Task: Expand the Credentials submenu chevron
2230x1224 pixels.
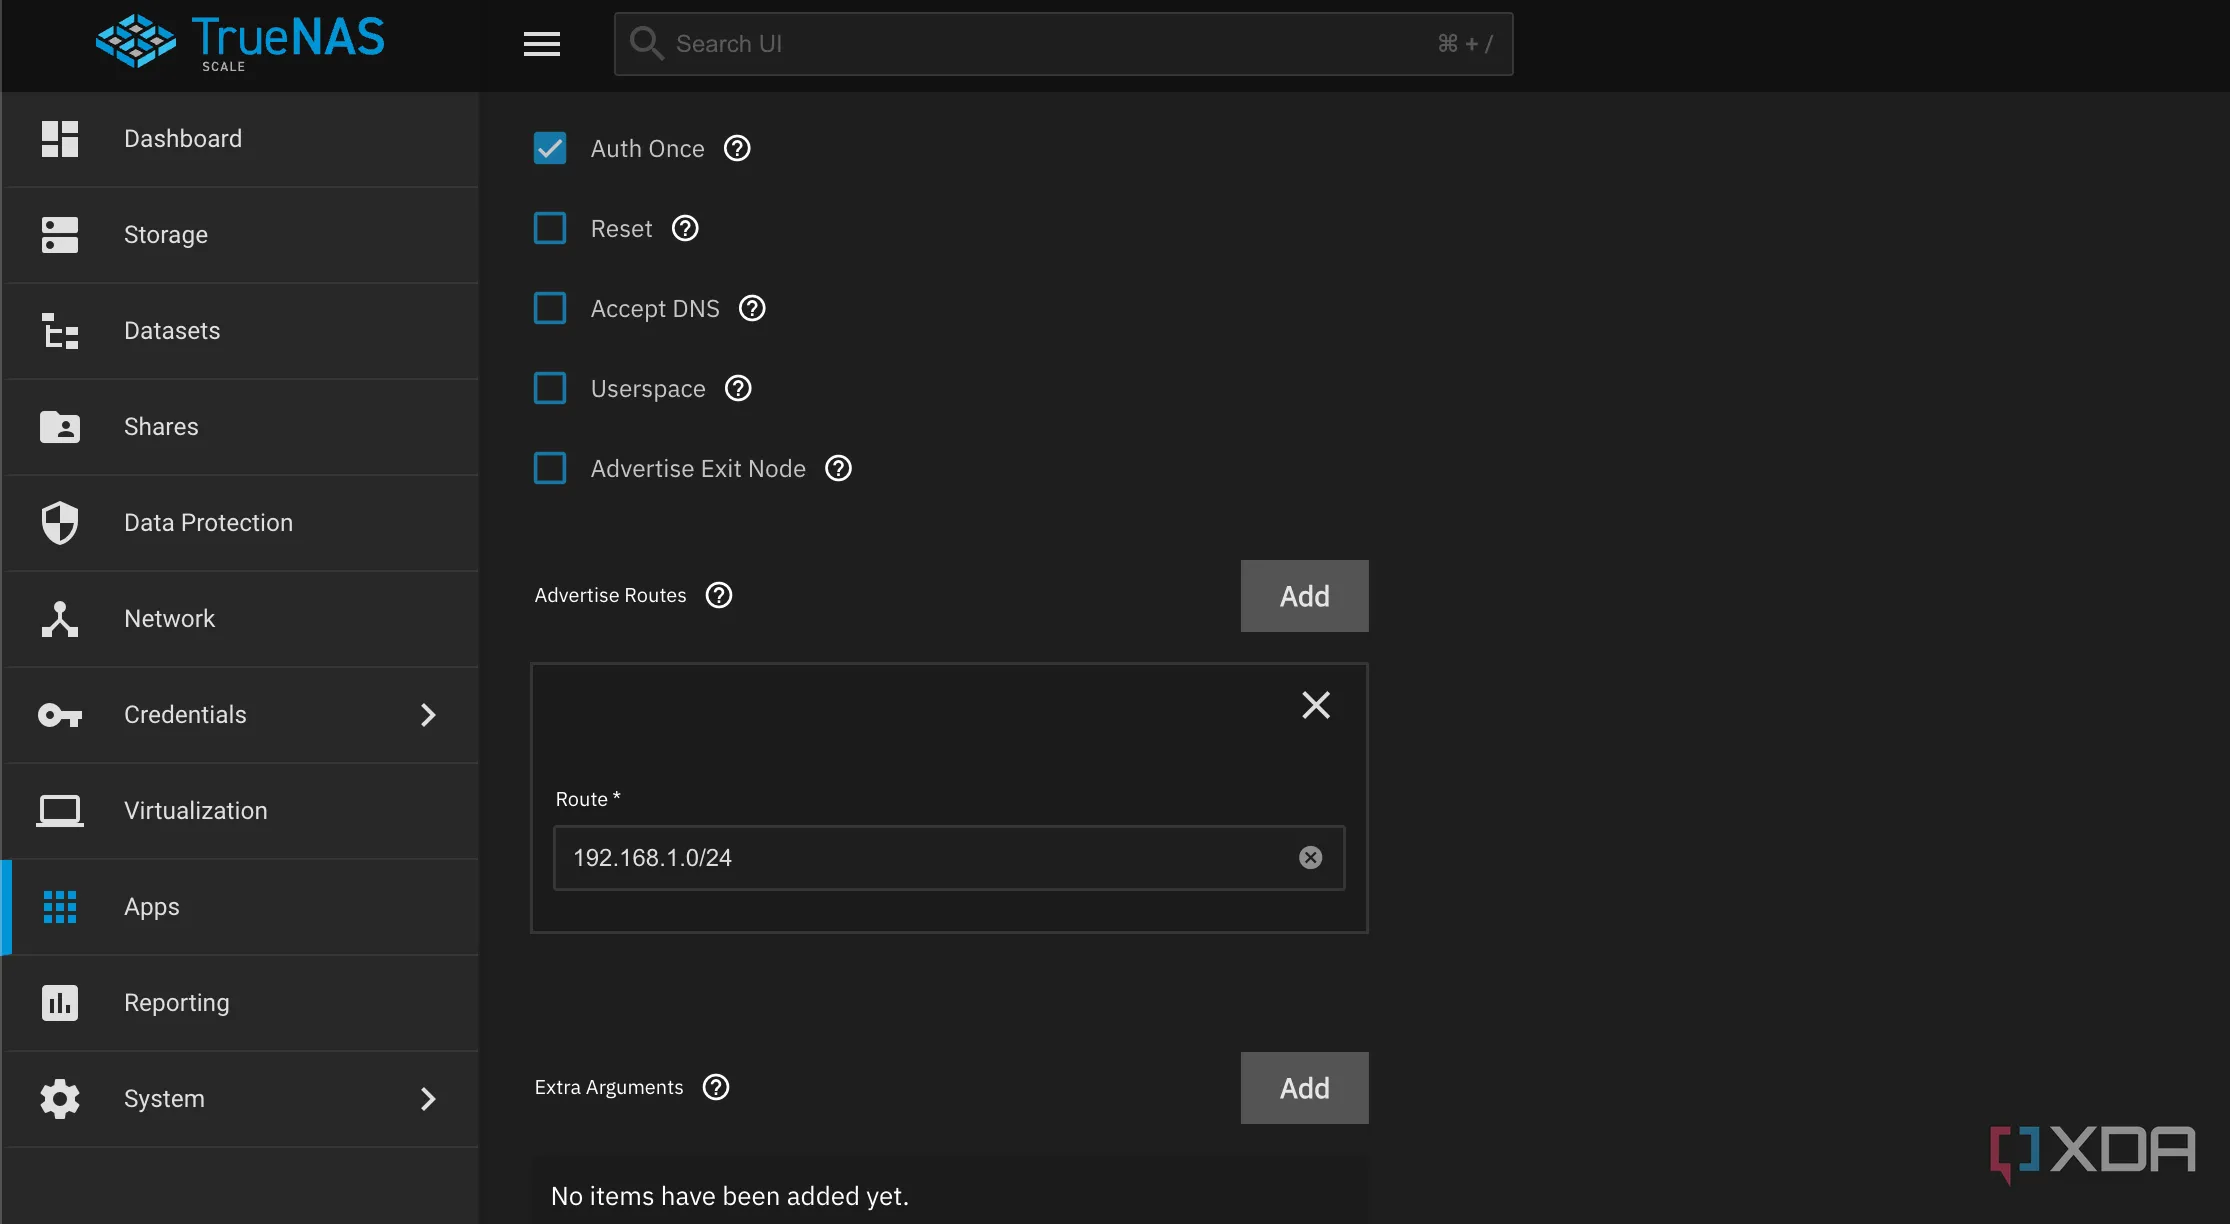Action: 428,715
